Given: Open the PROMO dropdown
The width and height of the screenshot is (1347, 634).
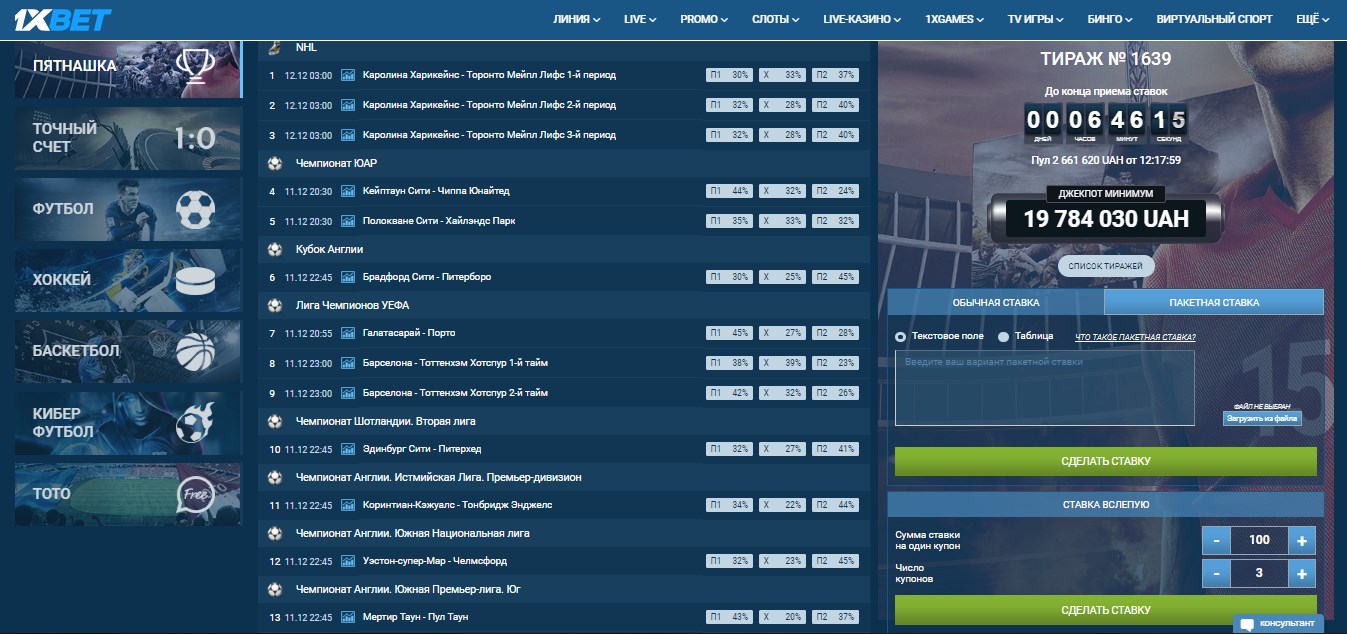Looking at the screenshot, I should coord(704,19).
